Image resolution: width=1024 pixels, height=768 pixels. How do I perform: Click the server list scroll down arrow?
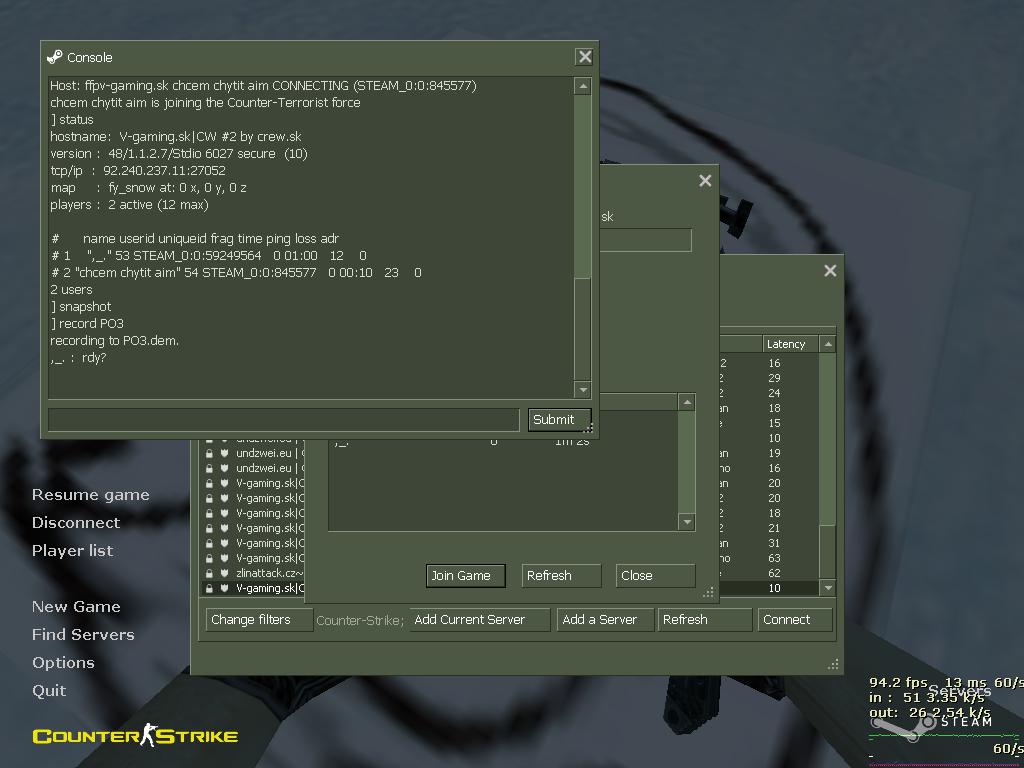[x=827, y=588]
